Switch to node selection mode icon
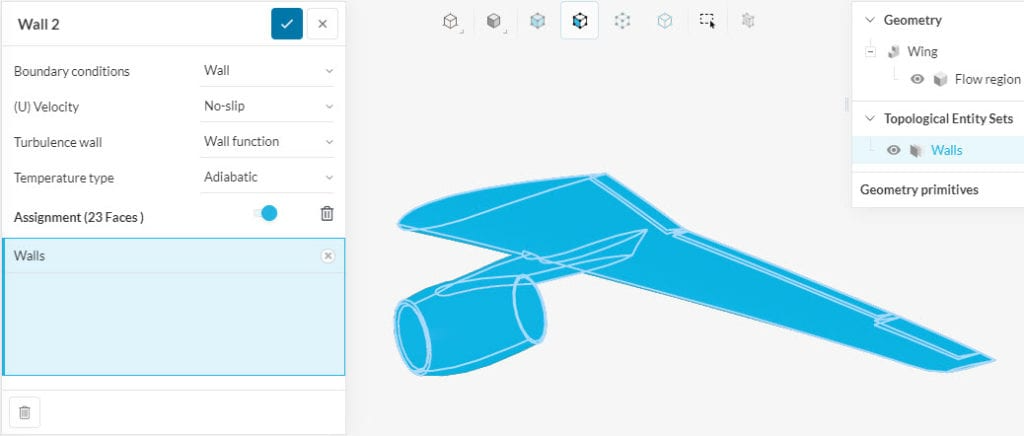 [622, 20]
